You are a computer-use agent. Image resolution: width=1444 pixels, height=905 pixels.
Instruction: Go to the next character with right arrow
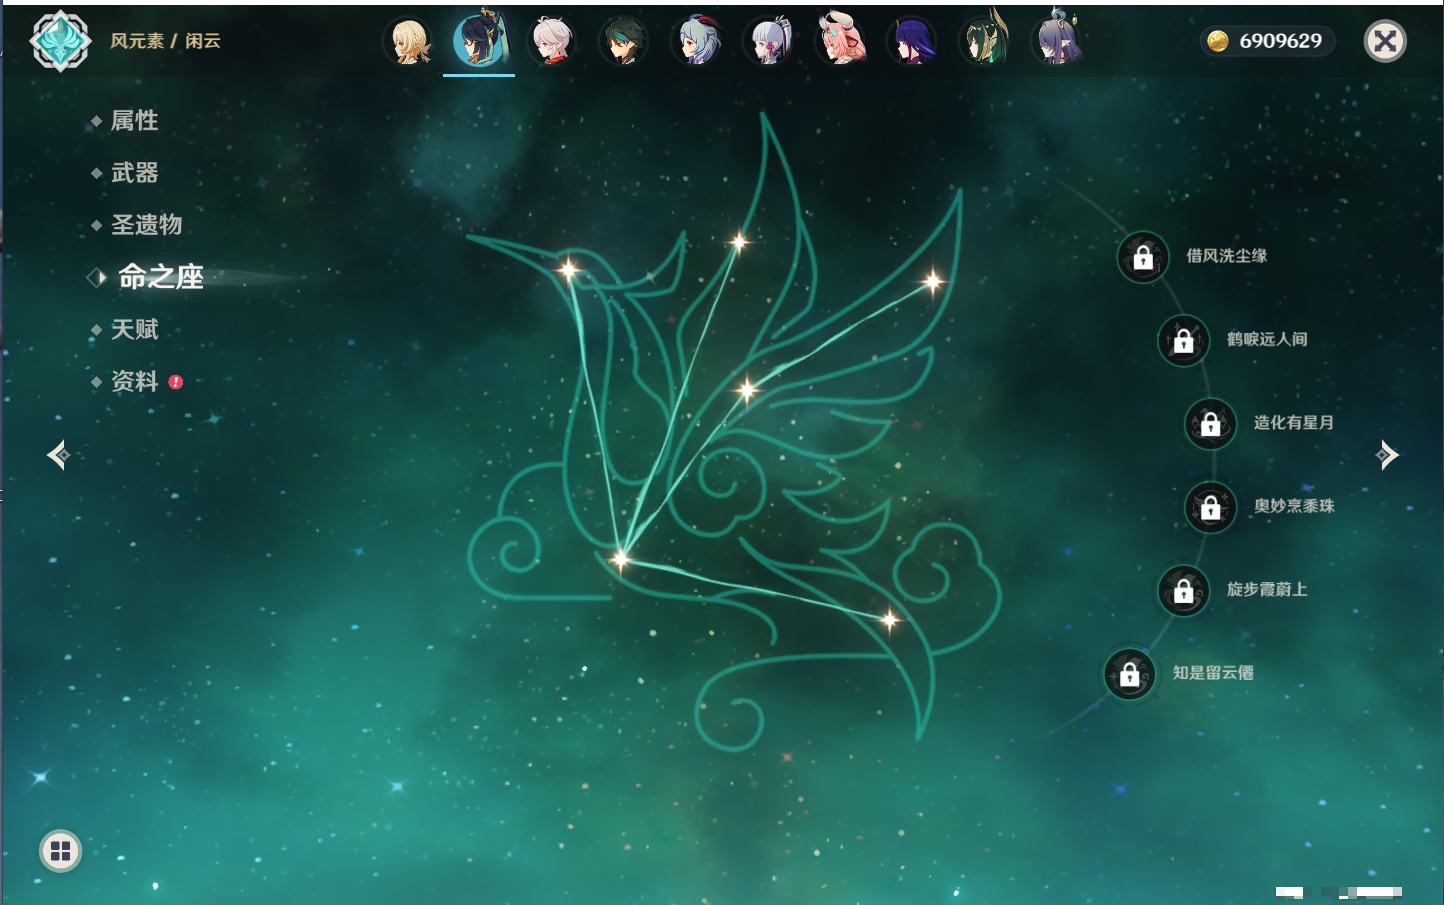tap(1387, 455)
